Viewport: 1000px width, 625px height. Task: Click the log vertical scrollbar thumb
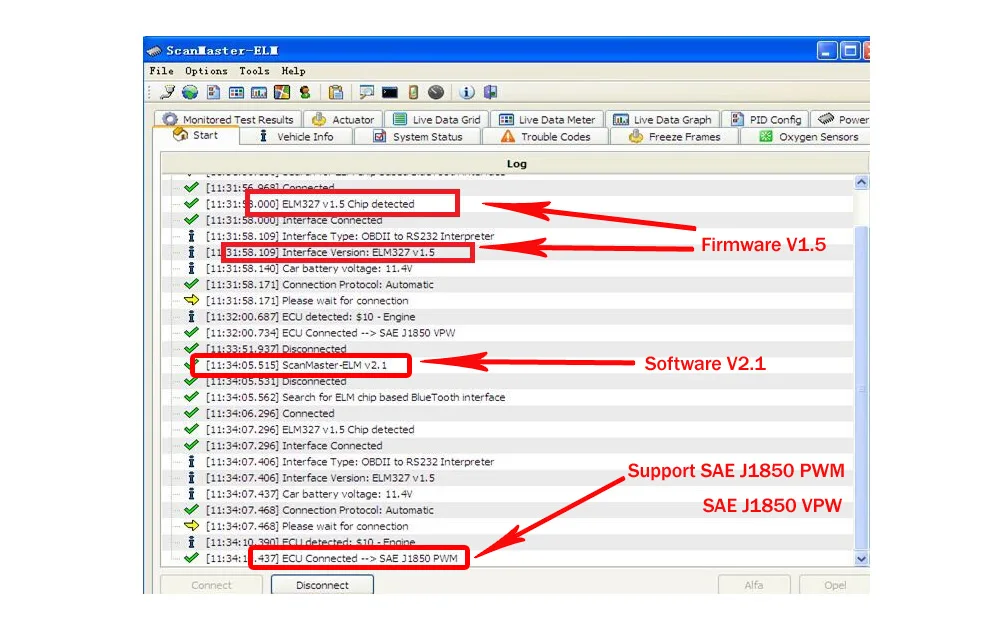[861, 387]
